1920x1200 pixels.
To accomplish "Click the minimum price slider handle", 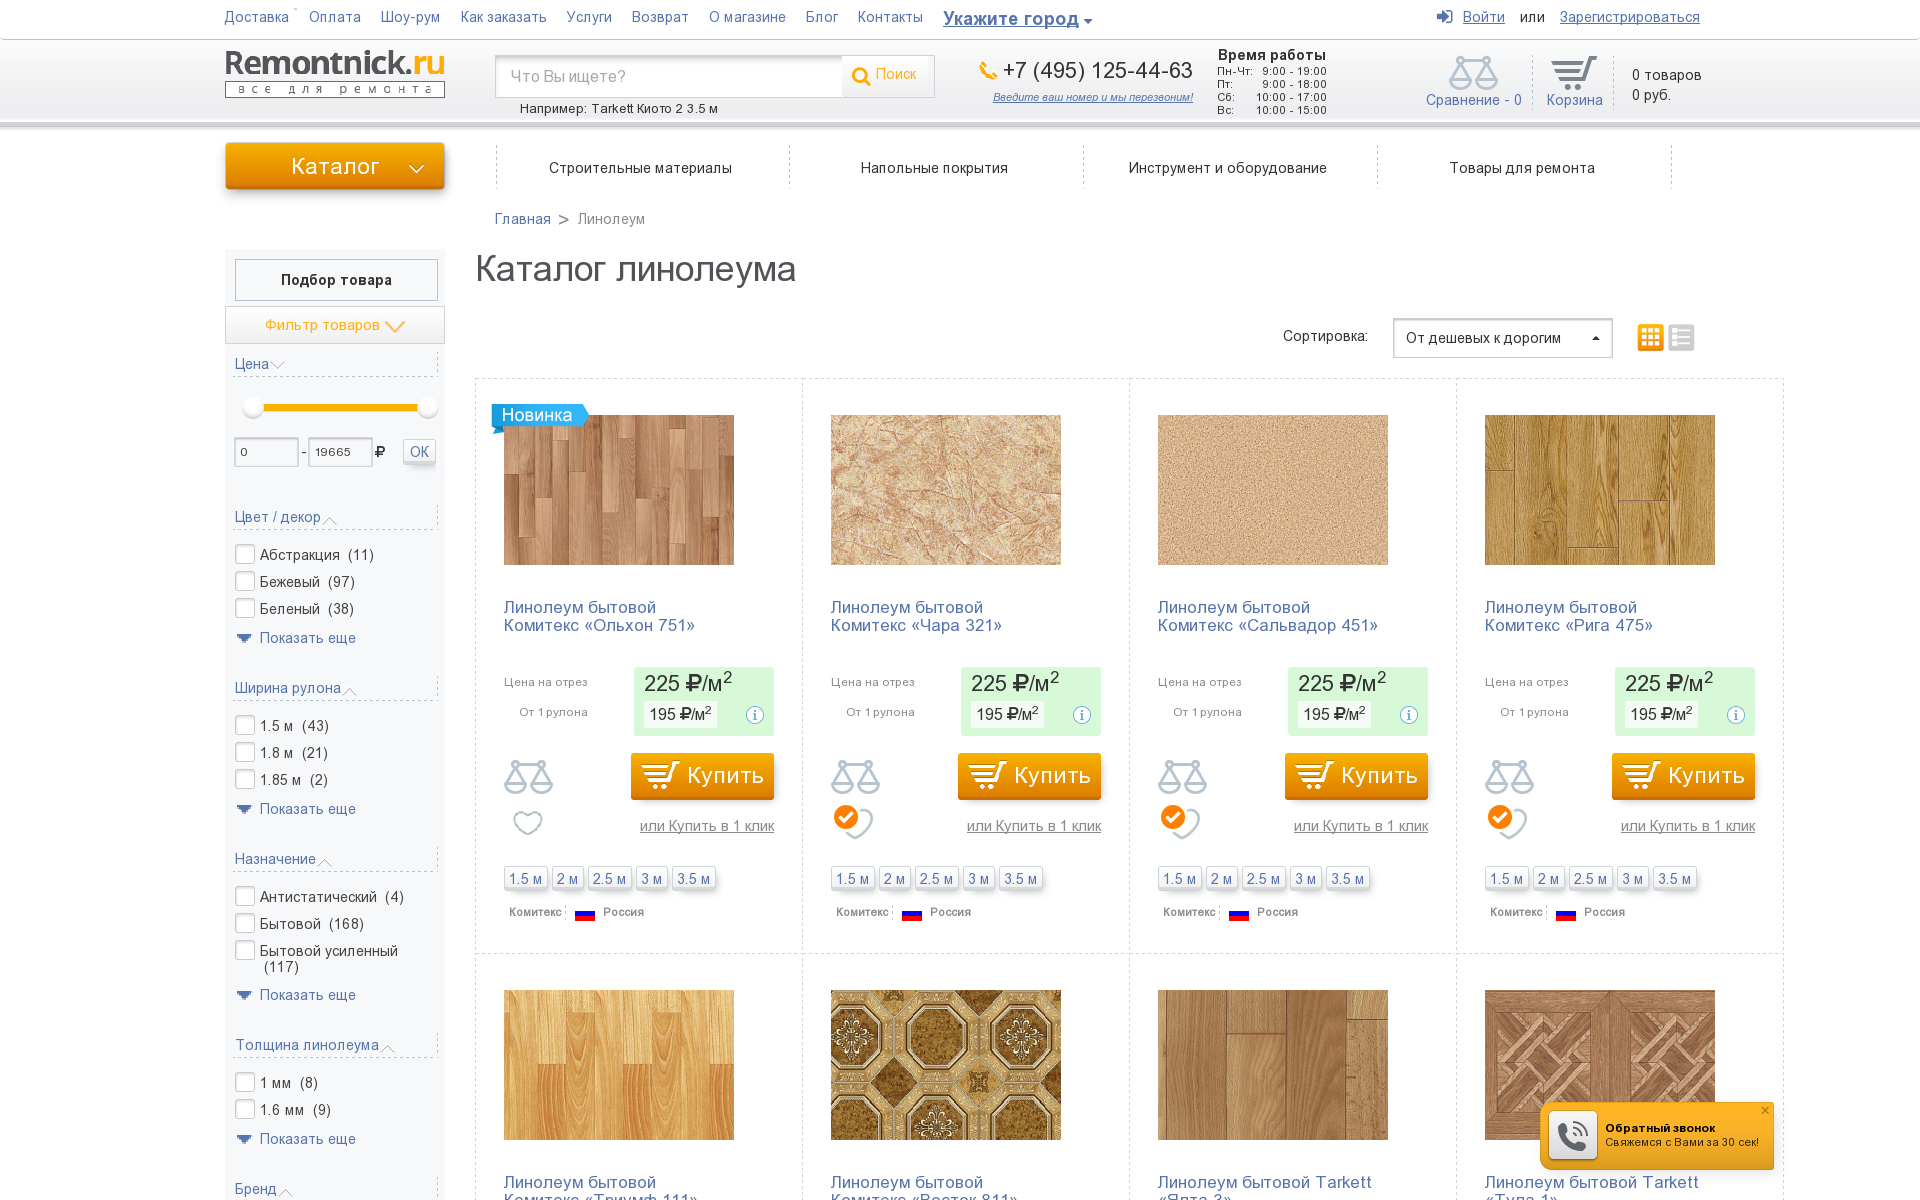I will coord(253,407).
